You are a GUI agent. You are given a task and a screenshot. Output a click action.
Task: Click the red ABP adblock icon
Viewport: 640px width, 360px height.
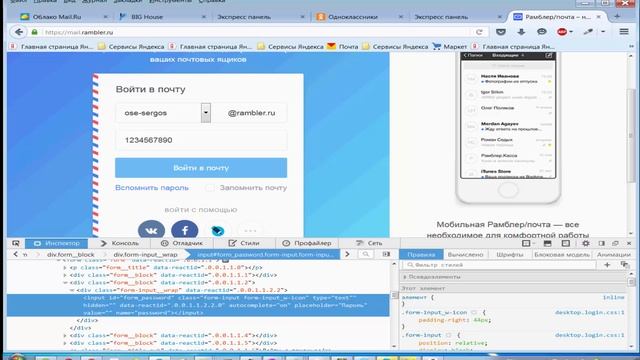click(x=562, y=32)
